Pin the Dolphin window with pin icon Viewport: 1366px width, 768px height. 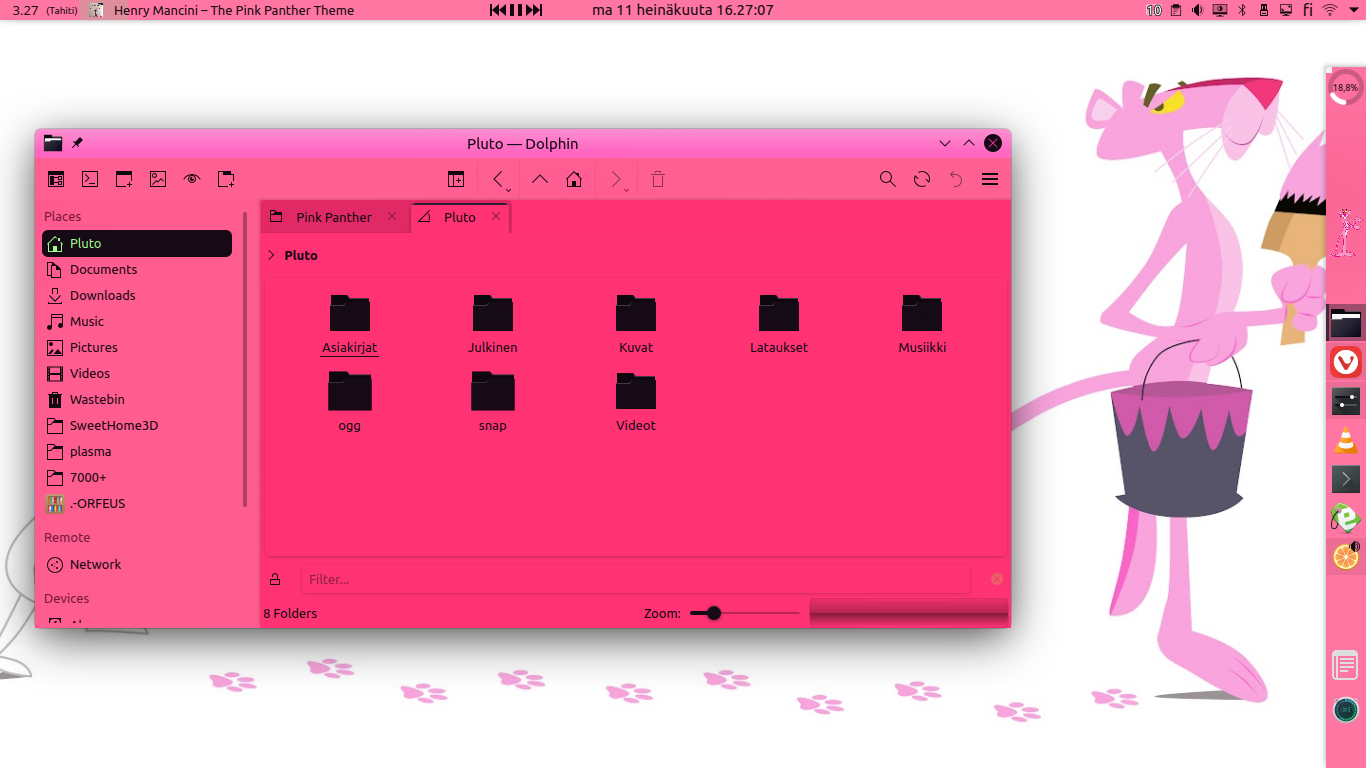77,143
